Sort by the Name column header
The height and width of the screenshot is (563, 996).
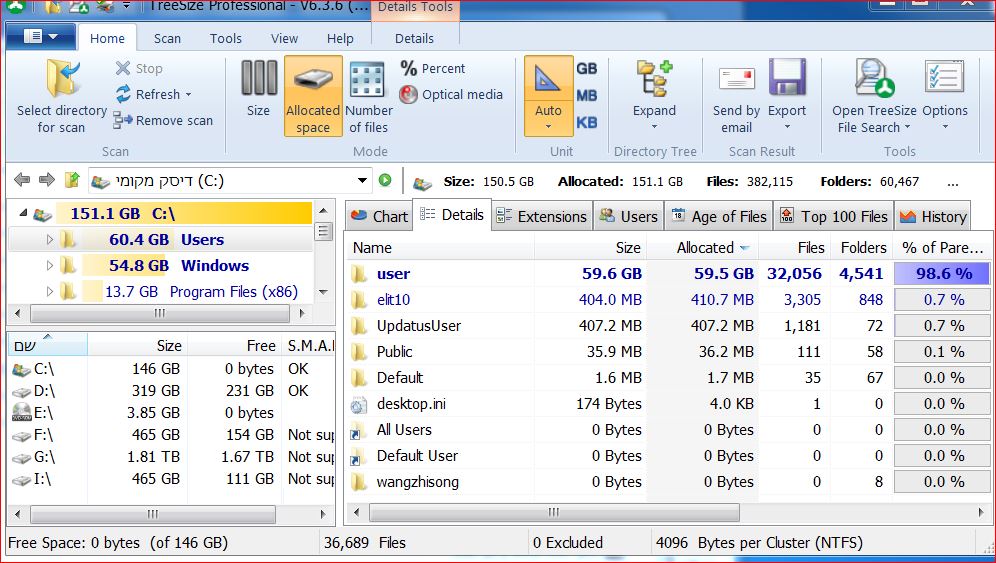tap(439, 247)
